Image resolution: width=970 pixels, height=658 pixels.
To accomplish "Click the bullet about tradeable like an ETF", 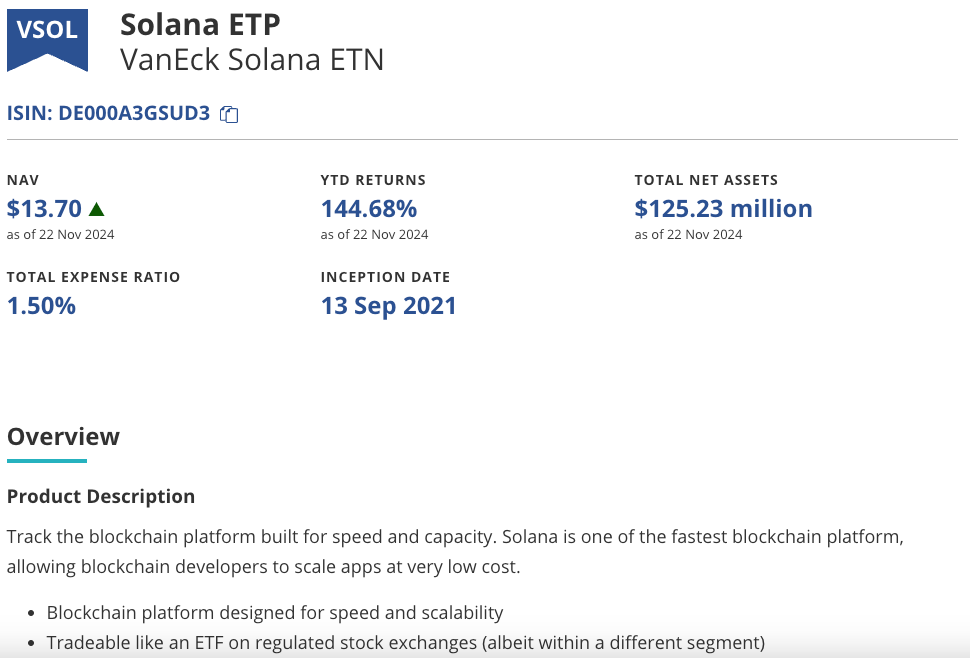I will point(406,643).
